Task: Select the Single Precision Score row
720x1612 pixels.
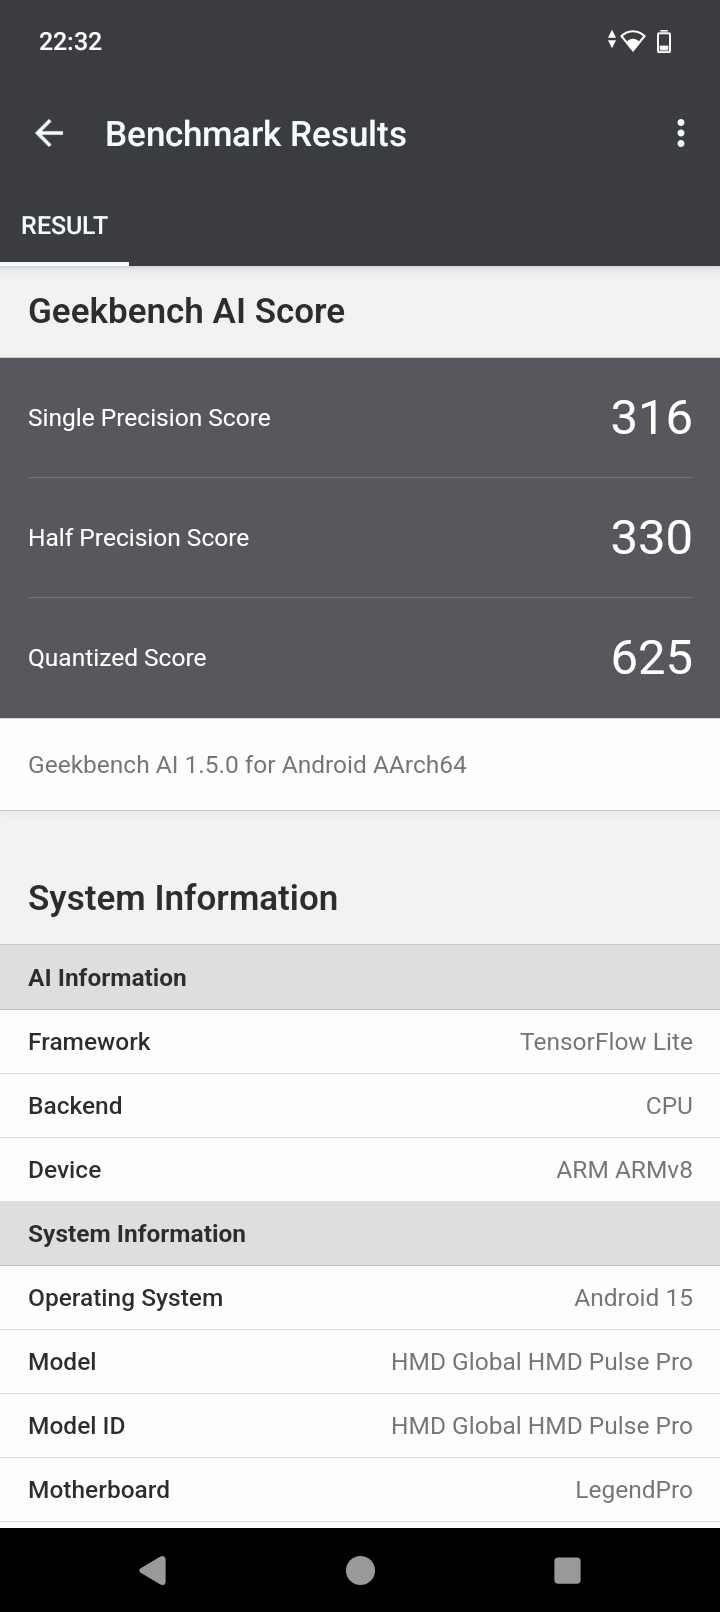Action: [360, 417]
